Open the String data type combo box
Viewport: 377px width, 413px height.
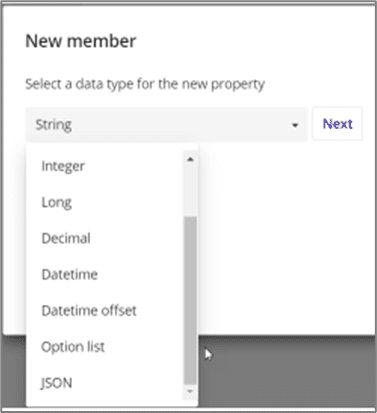(x=166, y=124)
